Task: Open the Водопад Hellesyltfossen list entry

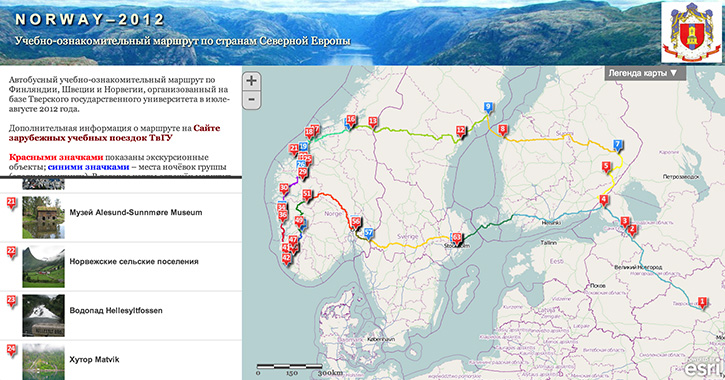Action: [x=121, y=315]
